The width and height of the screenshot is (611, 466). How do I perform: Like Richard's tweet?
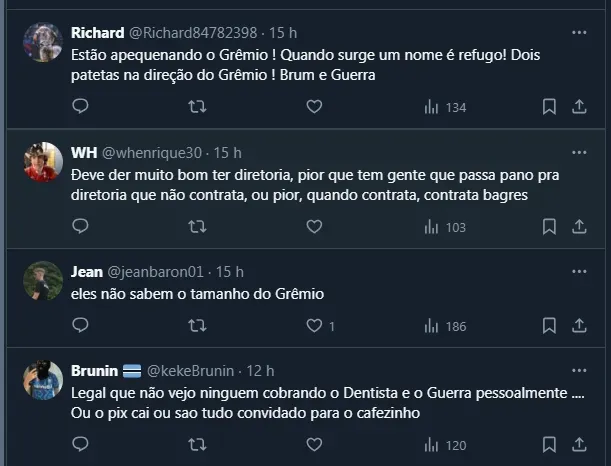pyautogui.click(x=314, y=106)
